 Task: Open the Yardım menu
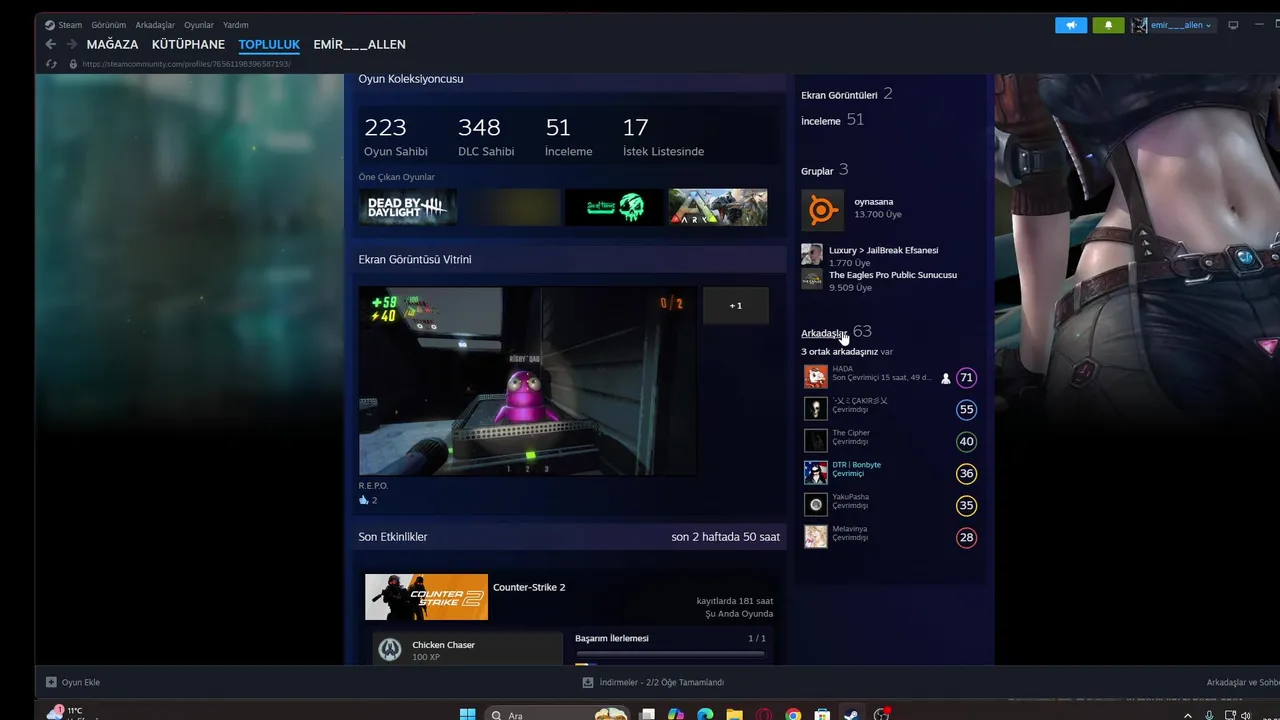pyautogui.click(x=236, y=25)
